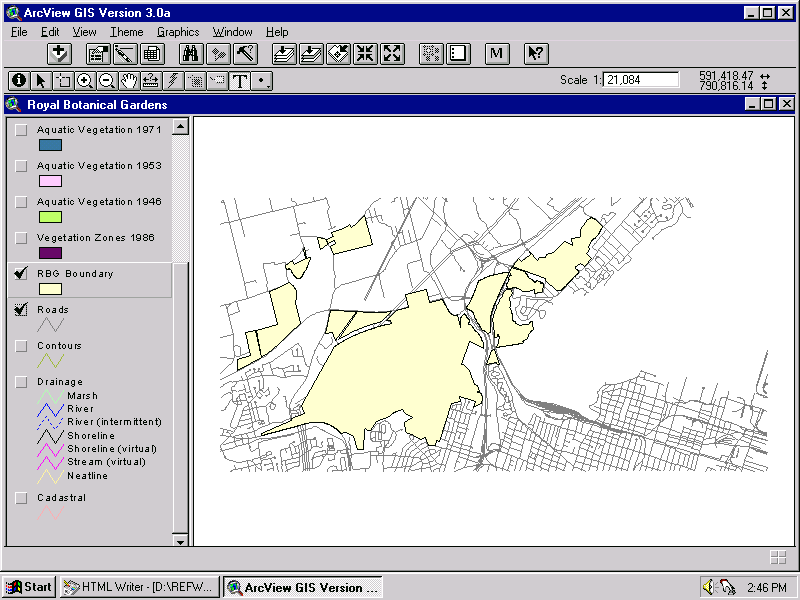Turn off the Roads theme checkbox
Screen dimensions: 800x600
point(21,310)
